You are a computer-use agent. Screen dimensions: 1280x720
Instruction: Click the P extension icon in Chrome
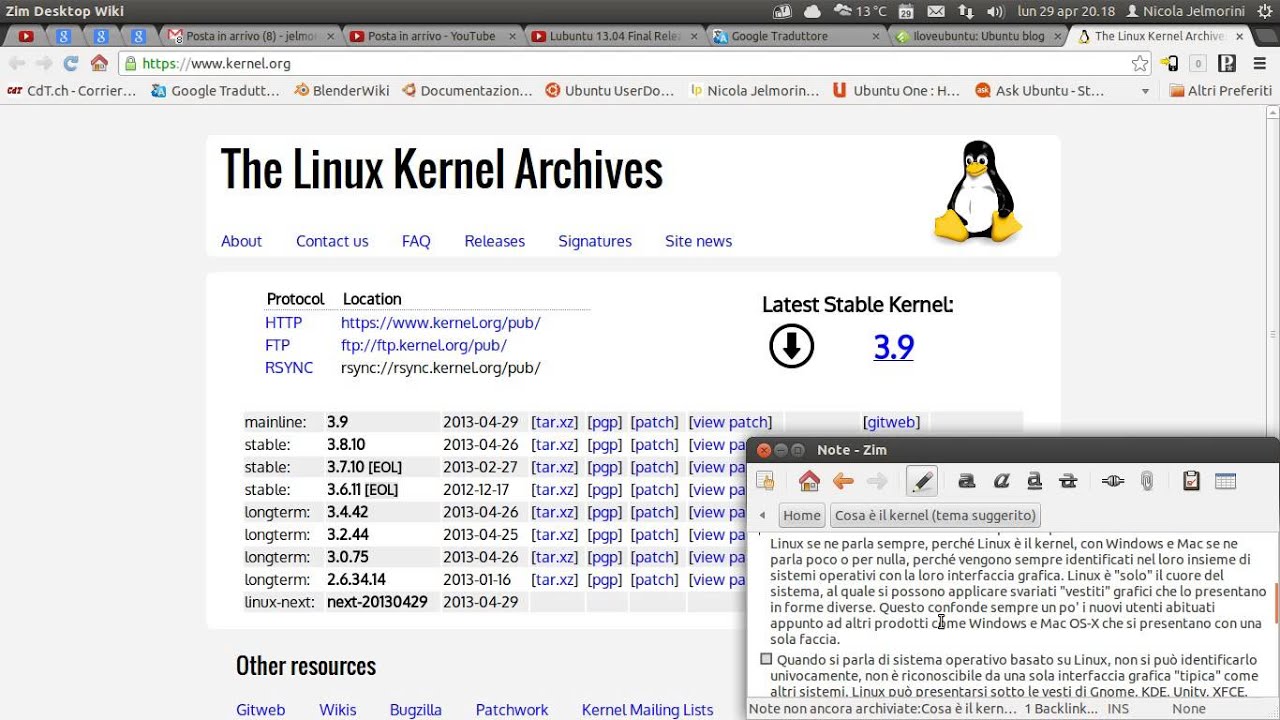point(1227,63)
